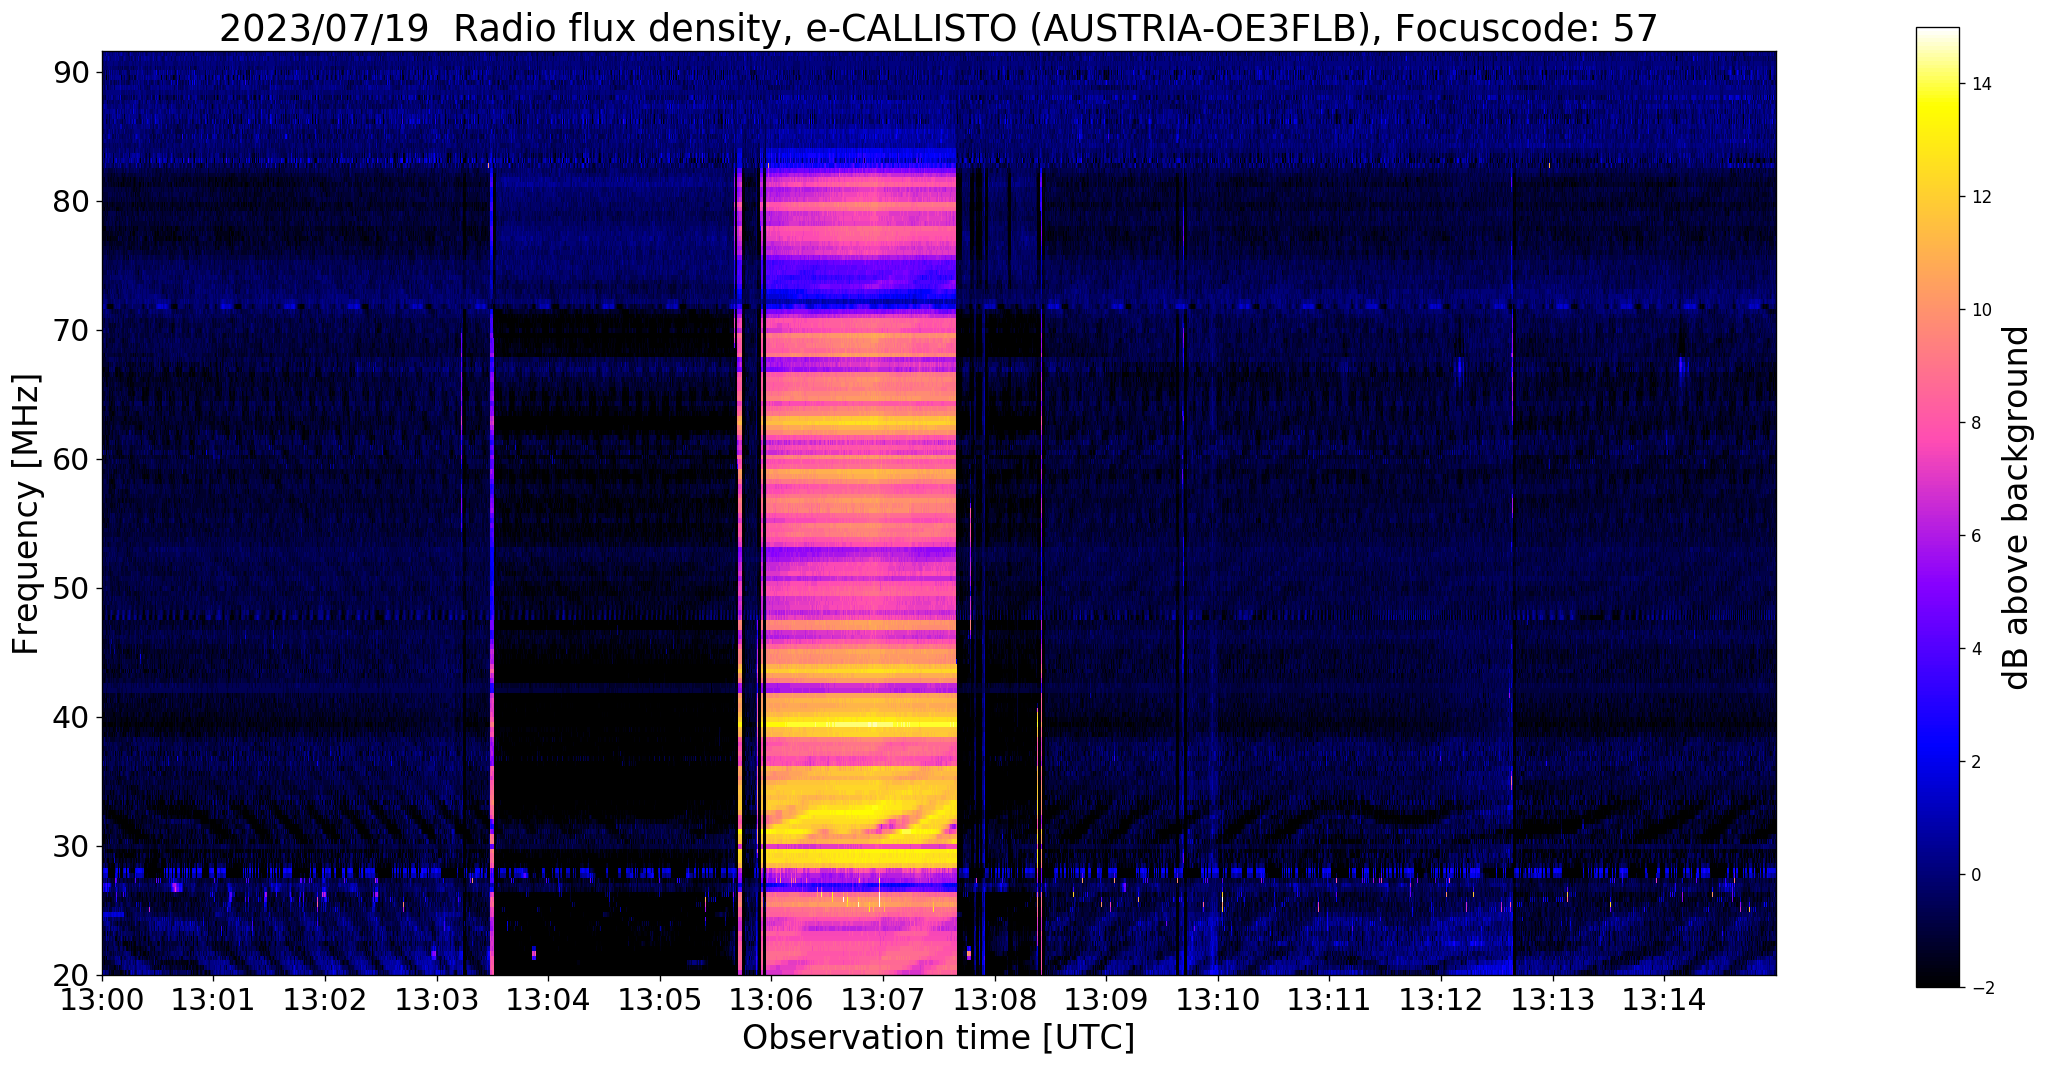Click the 'Frequency [MHz]' axis label
The width and height of the screenshot is (2047, 1067).
pyautogui.click(x=26, y=514)
